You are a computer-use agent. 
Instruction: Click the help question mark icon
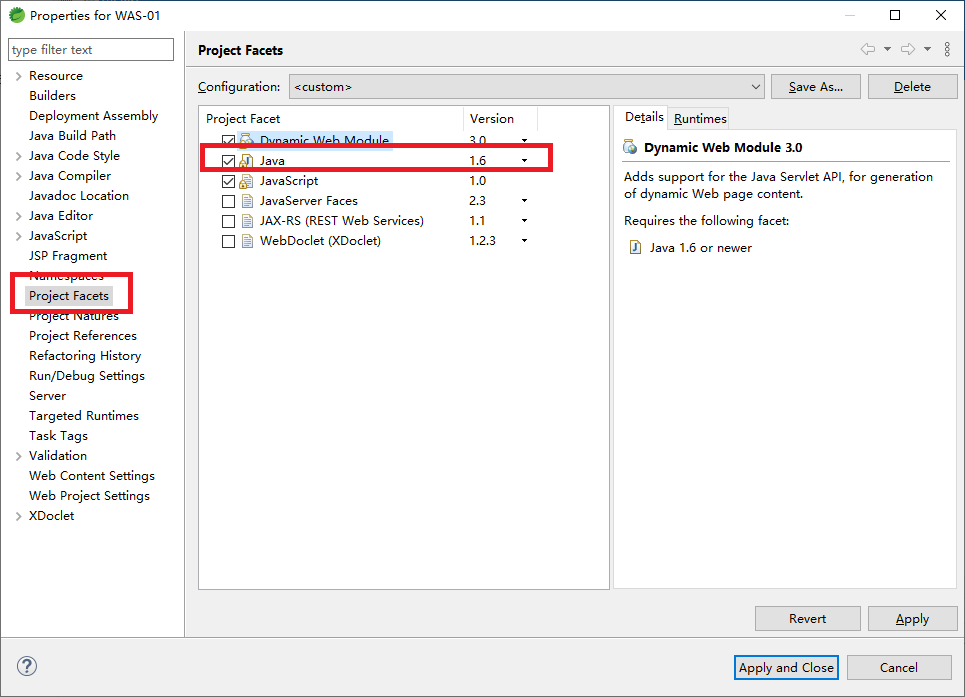pyautogui.click(x=27, y=666)
